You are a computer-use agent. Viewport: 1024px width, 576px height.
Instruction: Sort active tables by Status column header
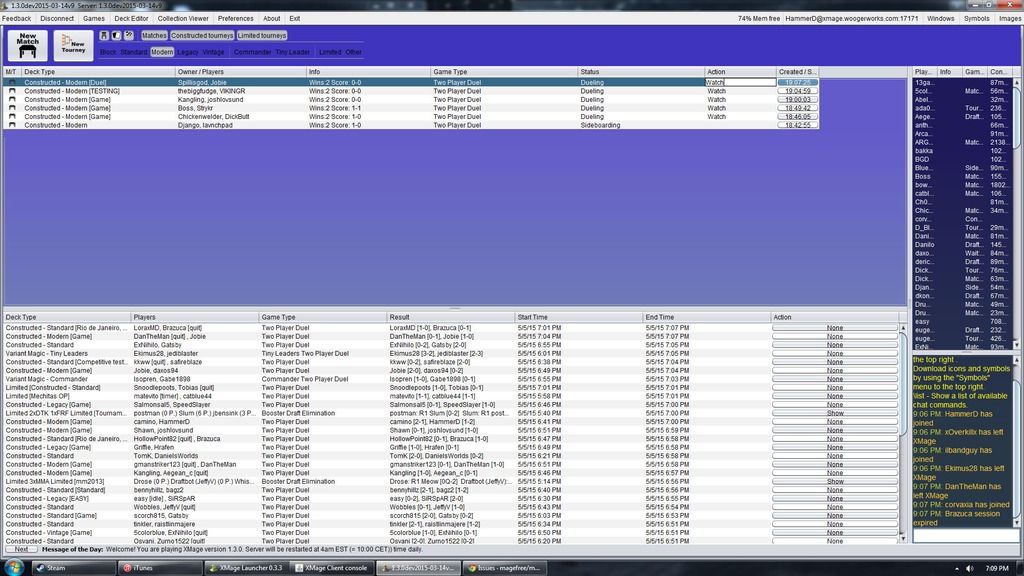(590, 72)
